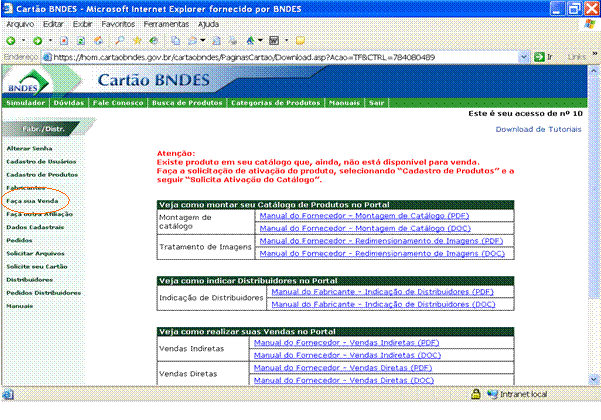
Task: Open Vendas Diretas (DOC) manual link
Action: coord(343,380)
